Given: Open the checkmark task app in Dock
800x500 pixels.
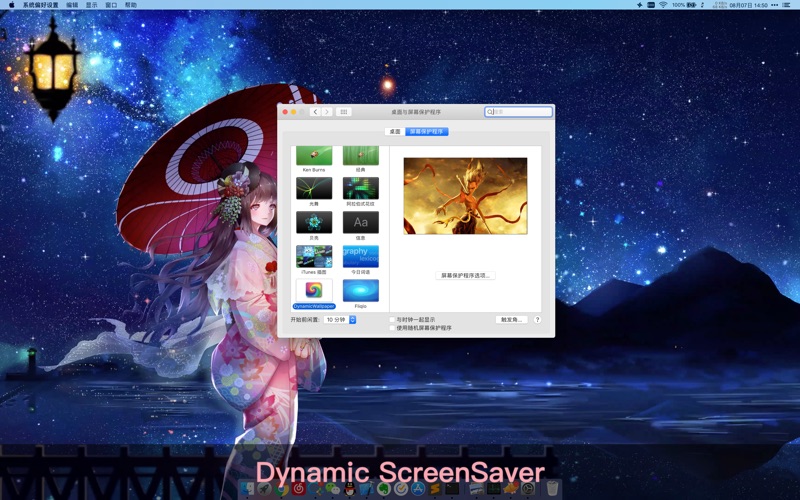Looking at the screenshot, I should point(401,489).
